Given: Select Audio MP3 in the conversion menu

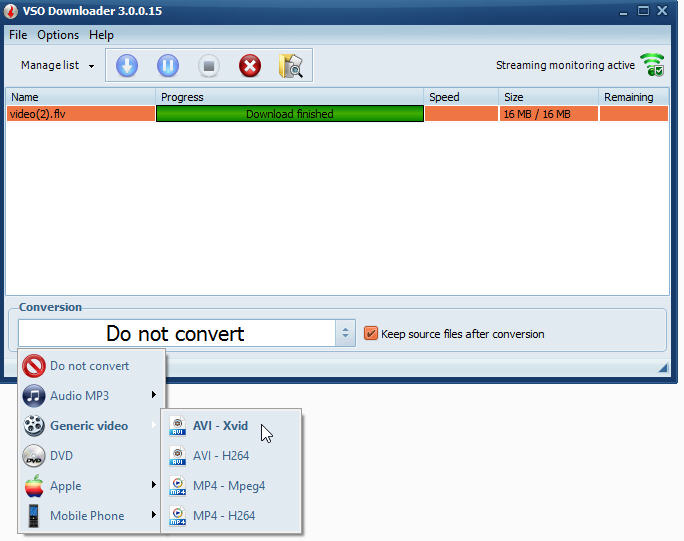Looking at the screenshot, I should pos(92,396).
